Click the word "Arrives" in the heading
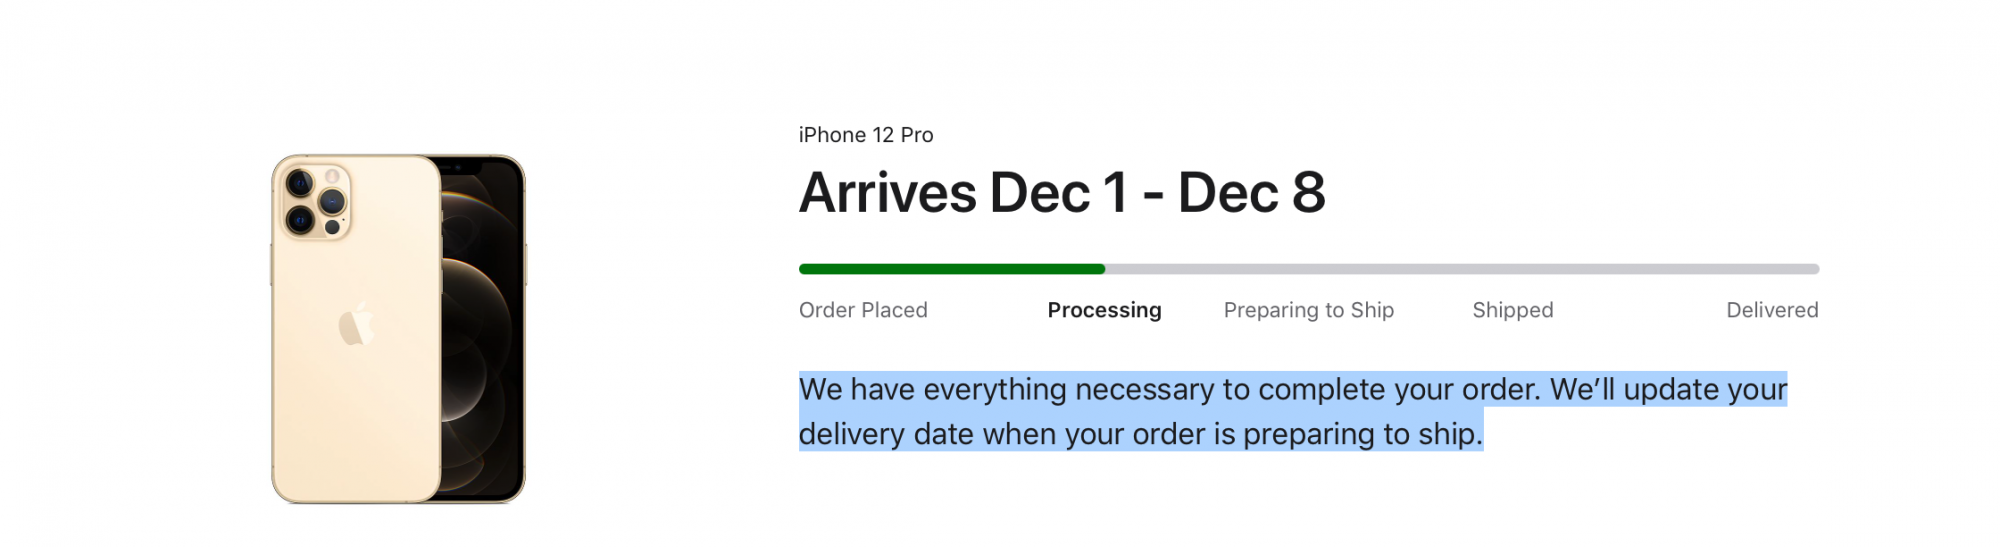 887,193
